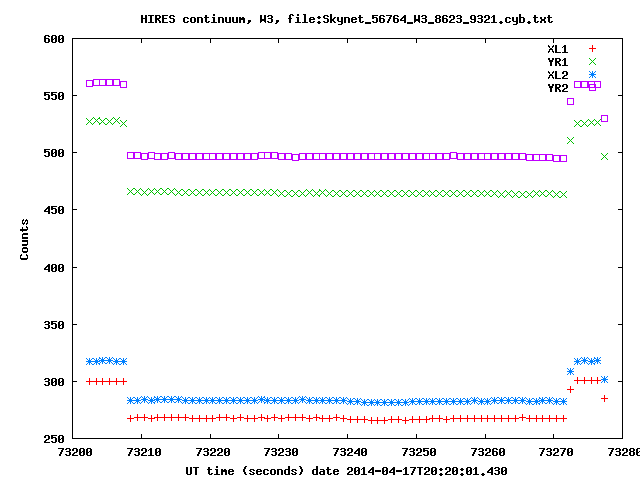The width and height of the screenshot is (640, 480).
Task: Select the YR1 legend label
Action: [558, 62]
